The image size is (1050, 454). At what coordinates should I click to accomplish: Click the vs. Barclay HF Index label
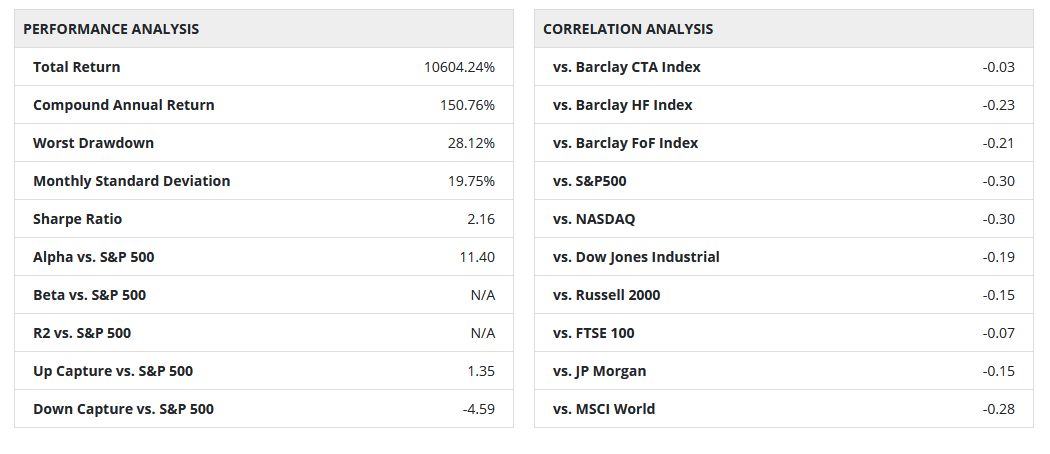[623, 105]
